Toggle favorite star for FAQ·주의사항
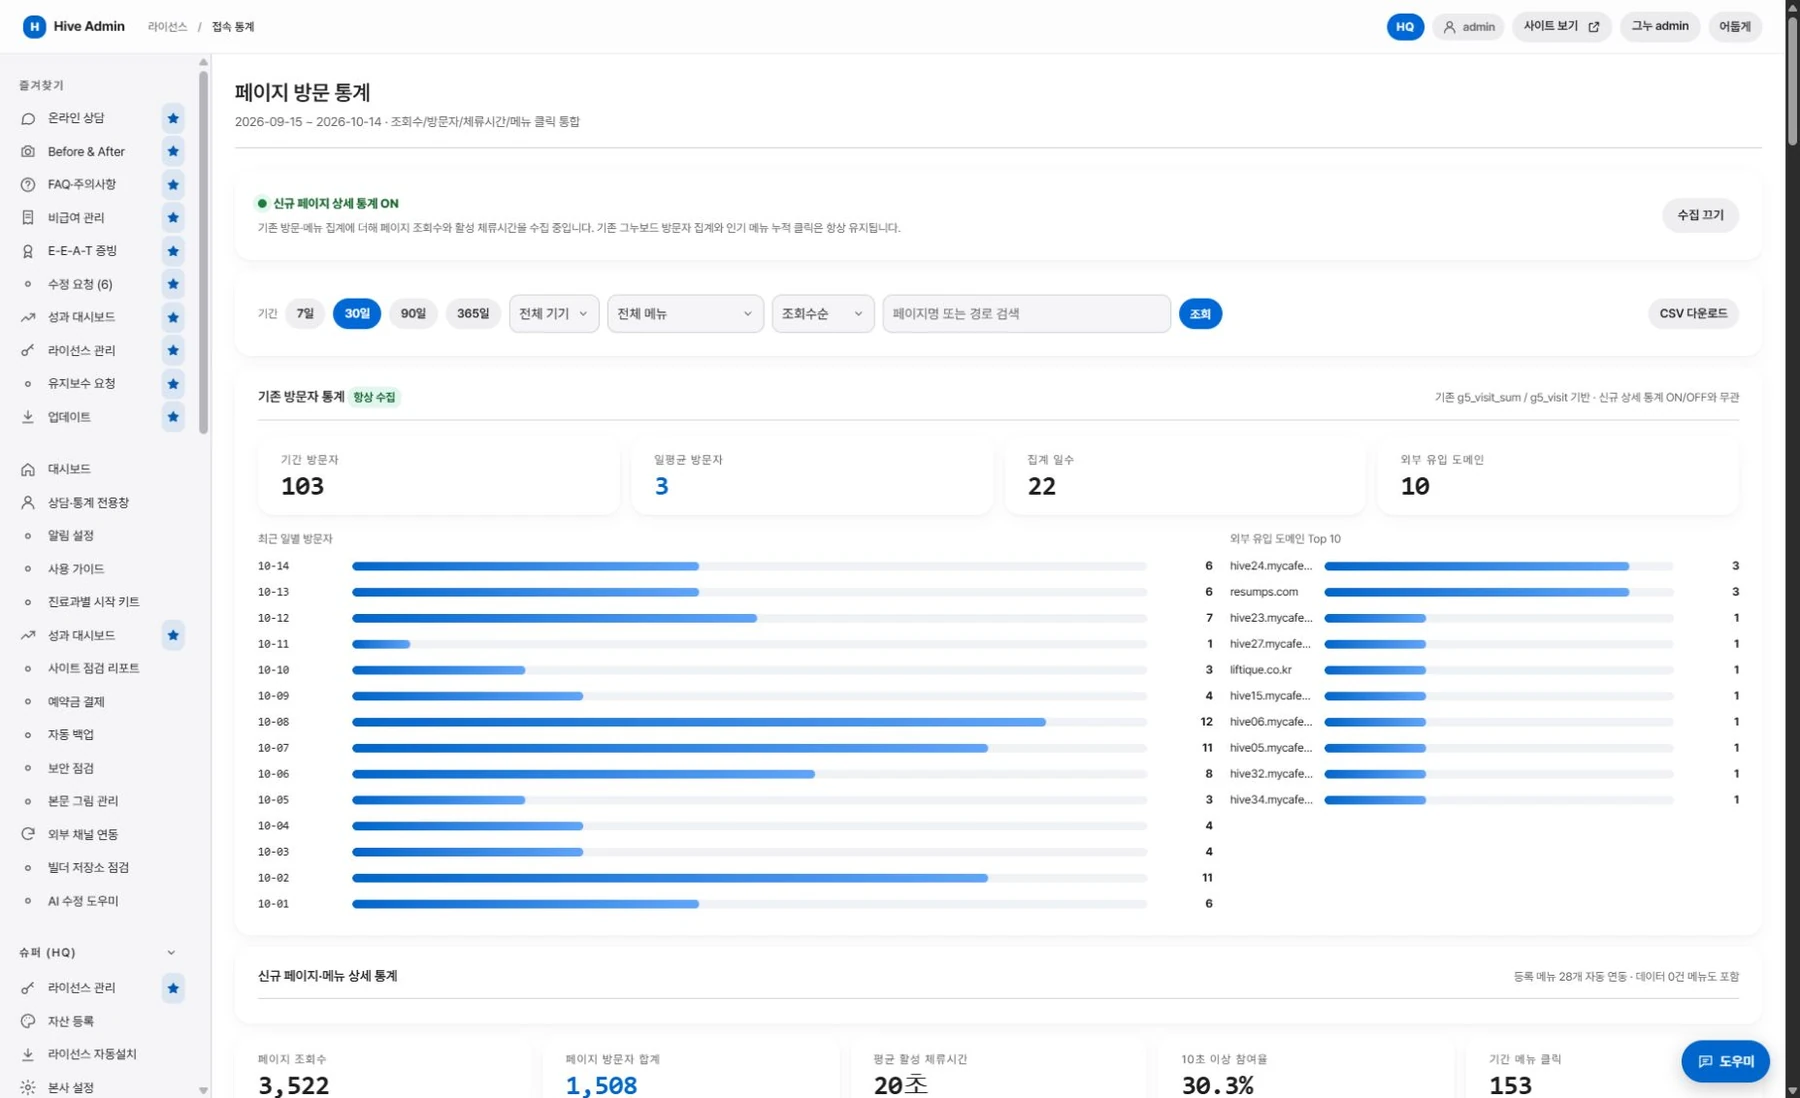This screenshot has width=1800, height=1098. (x=173, y=184)
